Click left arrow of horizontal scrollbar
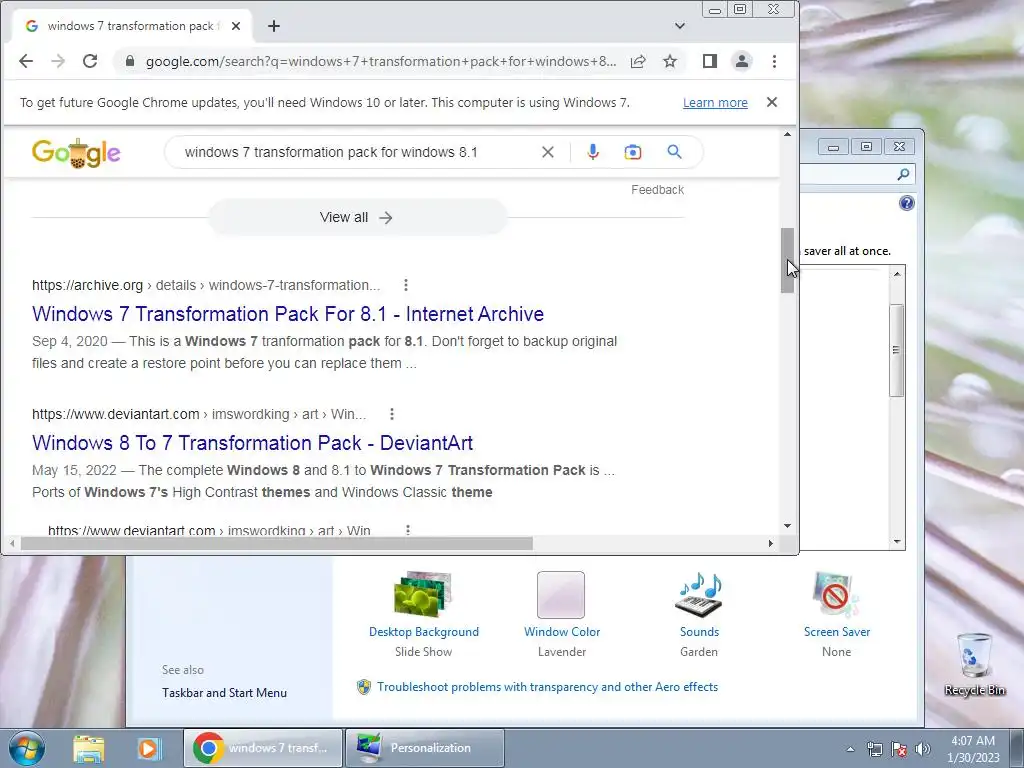This screenshot has width=1024, height=768. point(12,543)
